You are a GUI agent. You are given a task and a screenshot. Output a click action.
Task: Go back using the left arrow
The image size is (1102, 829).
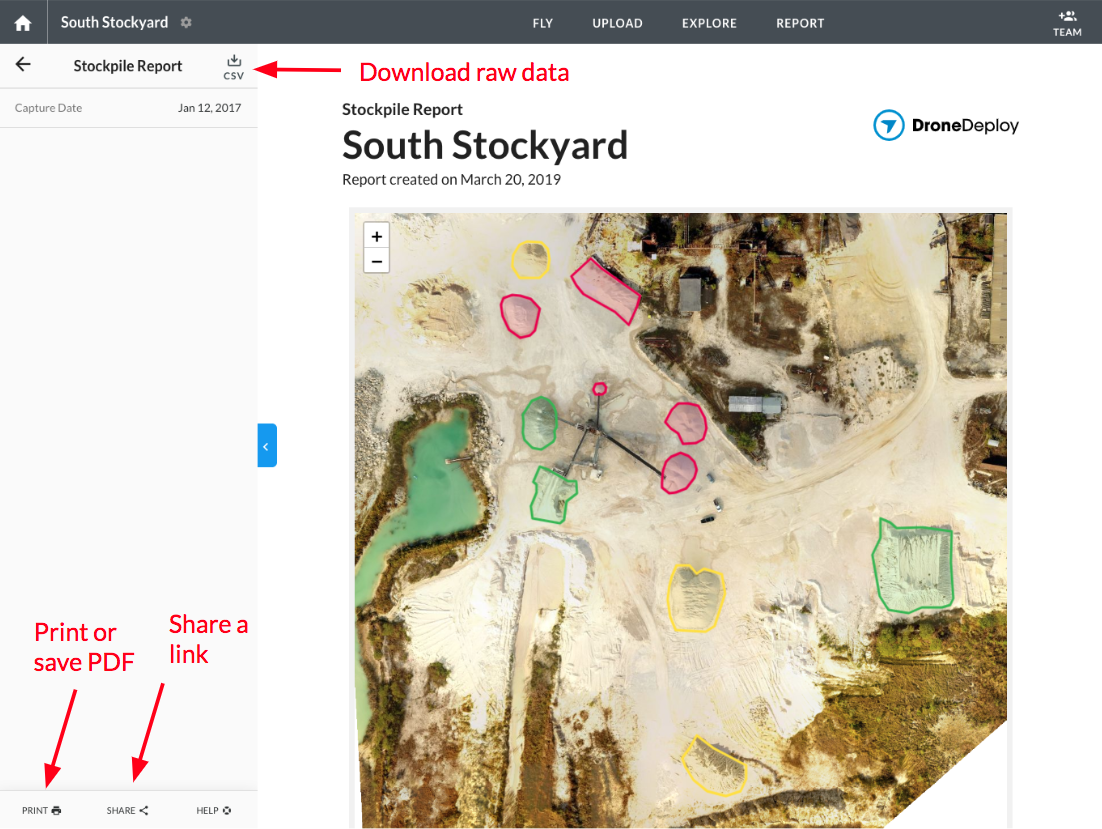click(x=23, y=65)
